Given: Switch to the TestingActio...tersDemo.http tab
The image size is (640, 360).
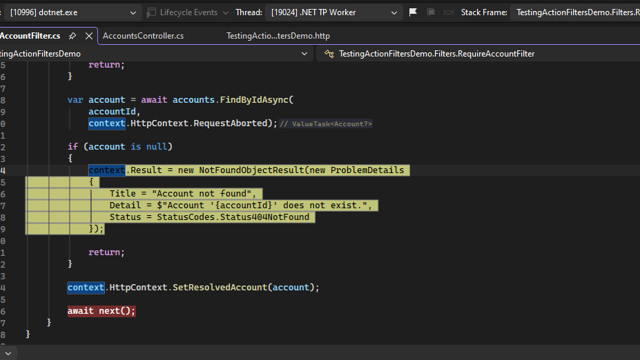Looking at the screenshot, I should [x=278, y=36].
